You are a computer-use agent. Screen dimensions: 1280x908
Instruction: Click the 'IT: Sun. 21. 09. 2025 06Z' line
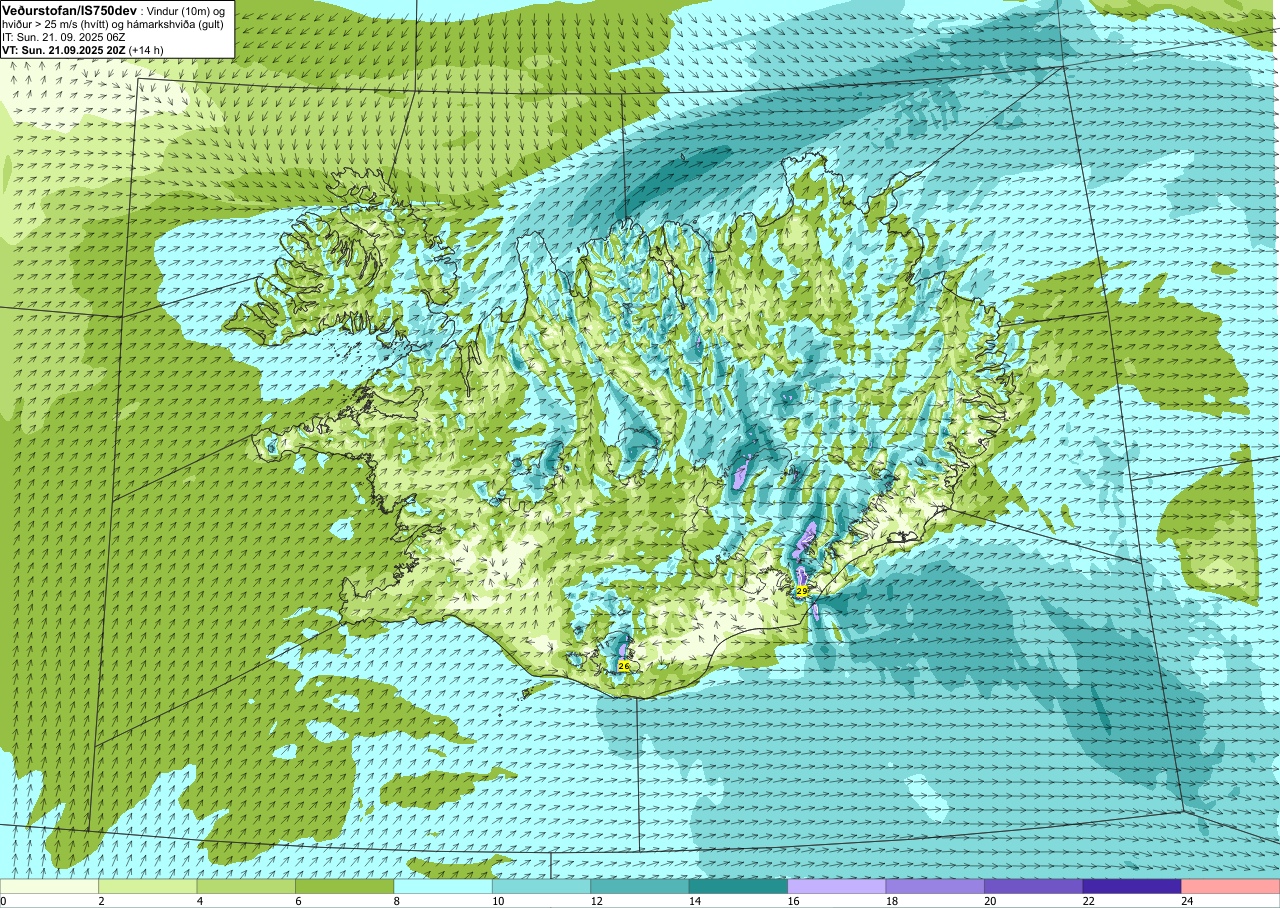[x=64, y=37]
